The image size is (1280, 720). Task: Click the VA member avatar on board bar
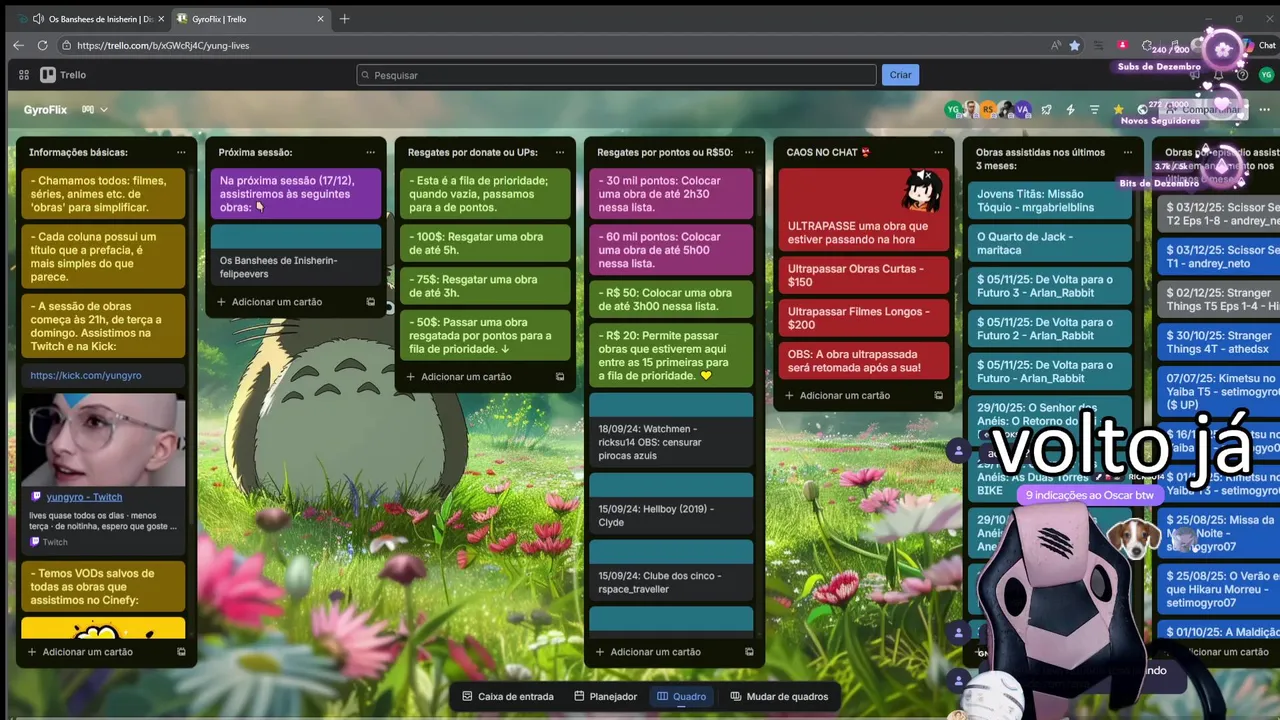click(x=1022, y=110)
